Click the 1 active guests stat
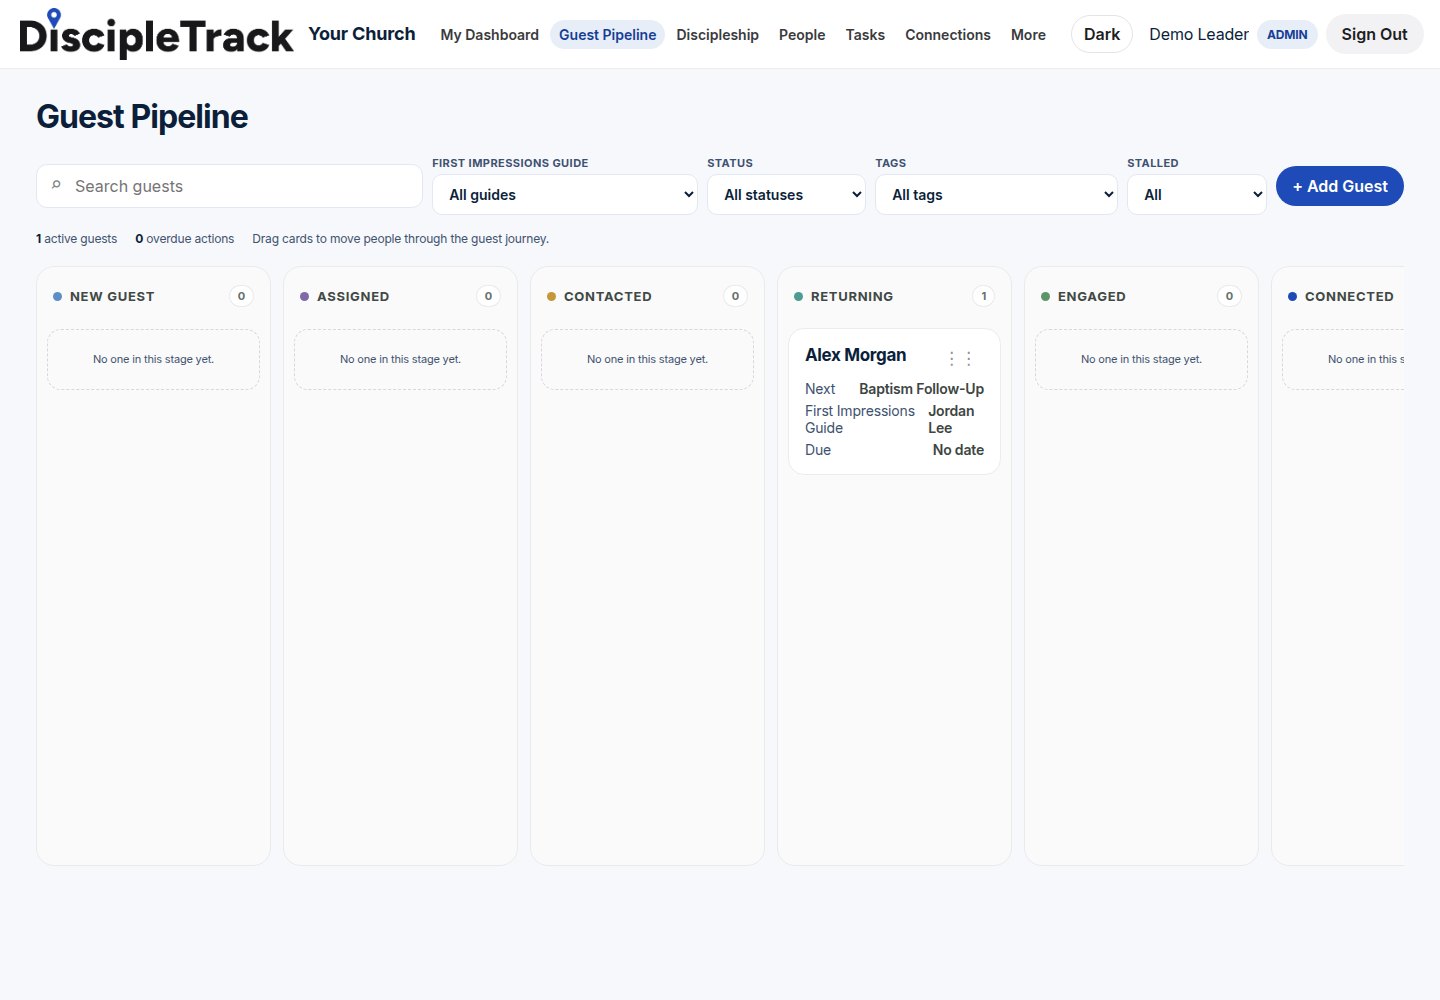The height and width of the screenshot is (1000, 1440). pos(76,239)
